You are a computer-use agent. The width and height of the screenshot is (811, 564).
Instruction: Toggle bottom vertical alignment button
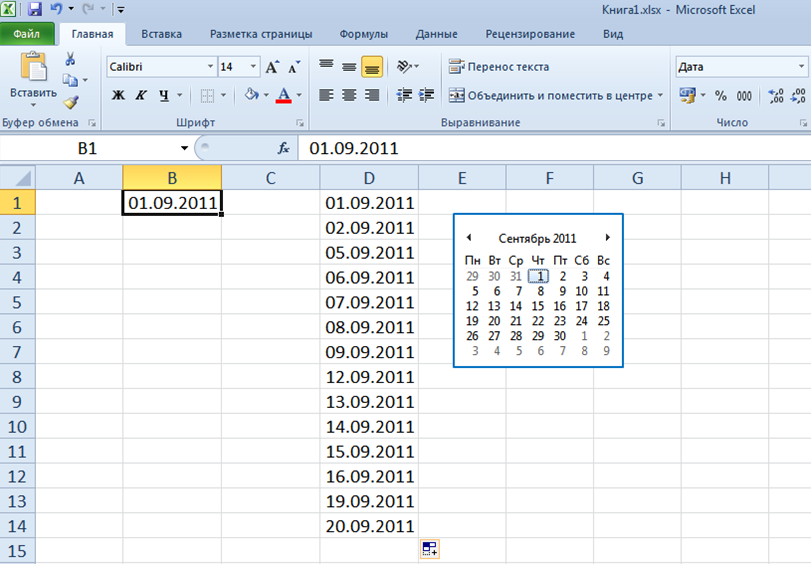coord(372,67)
